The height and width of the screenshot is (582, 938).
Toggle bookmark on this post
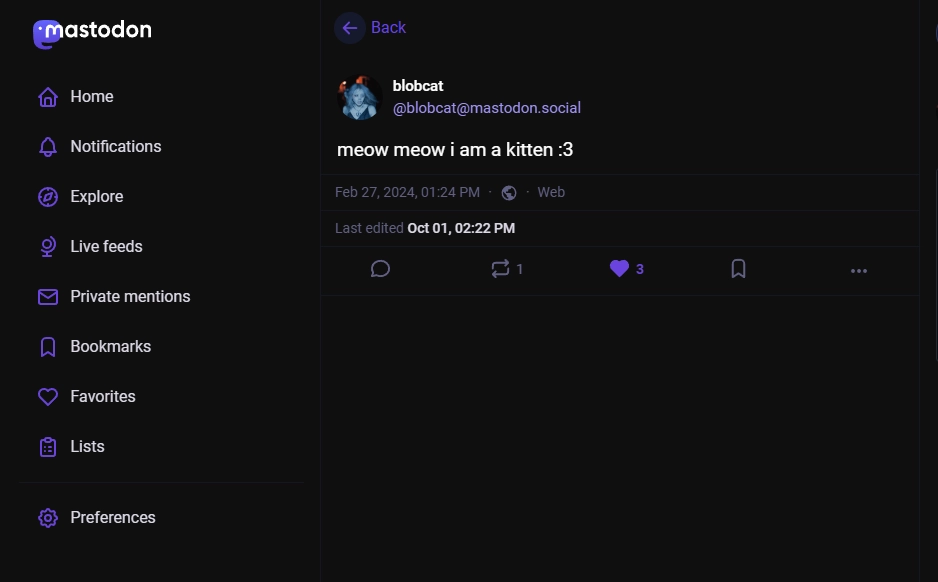point(738,269)
